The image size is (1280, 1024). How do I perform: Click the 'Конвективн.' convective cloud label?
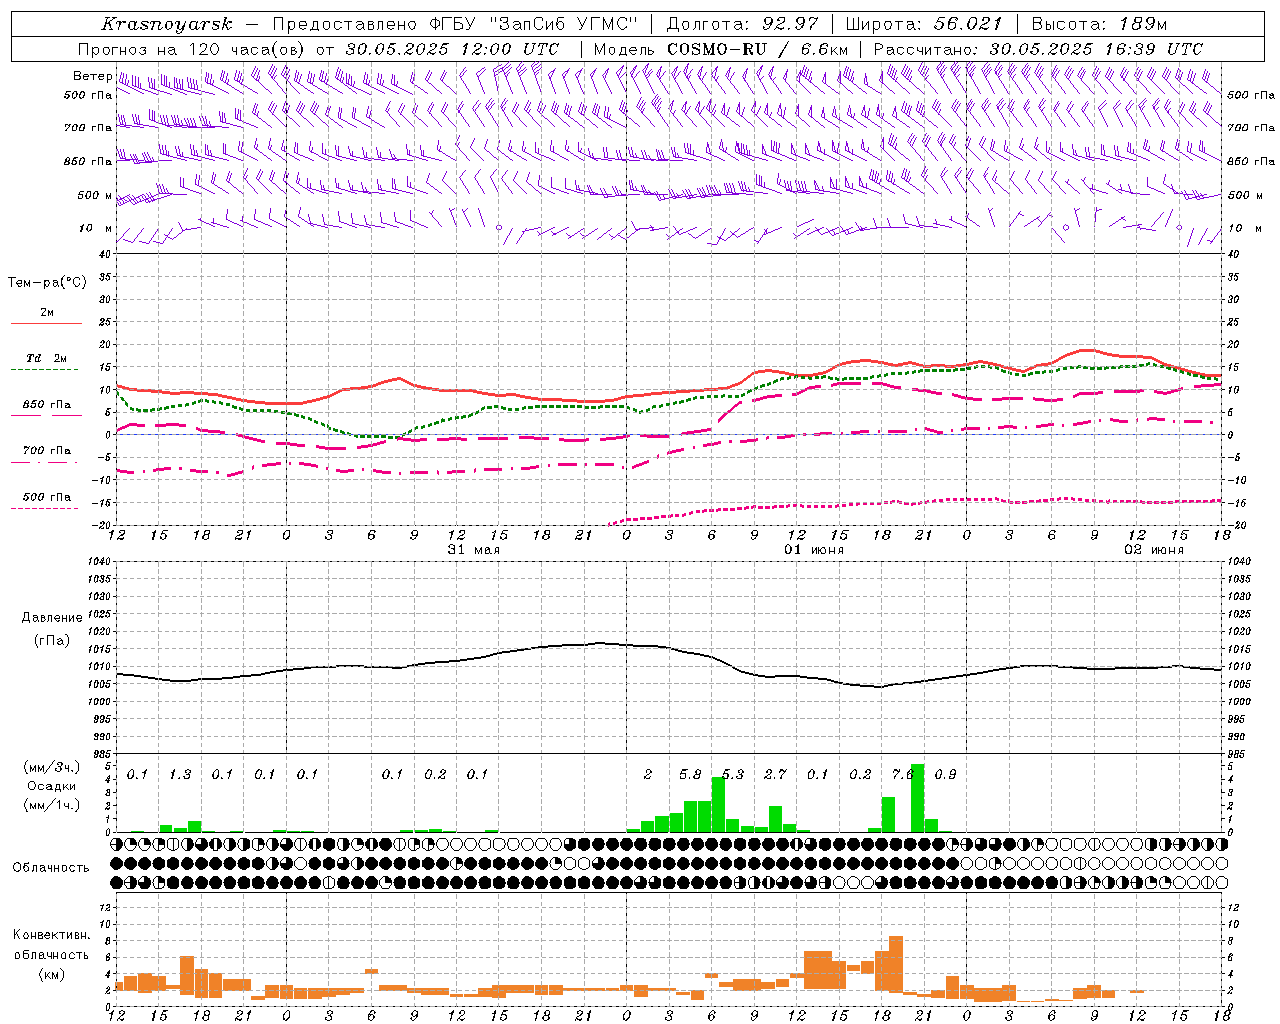tap(51, 935)
